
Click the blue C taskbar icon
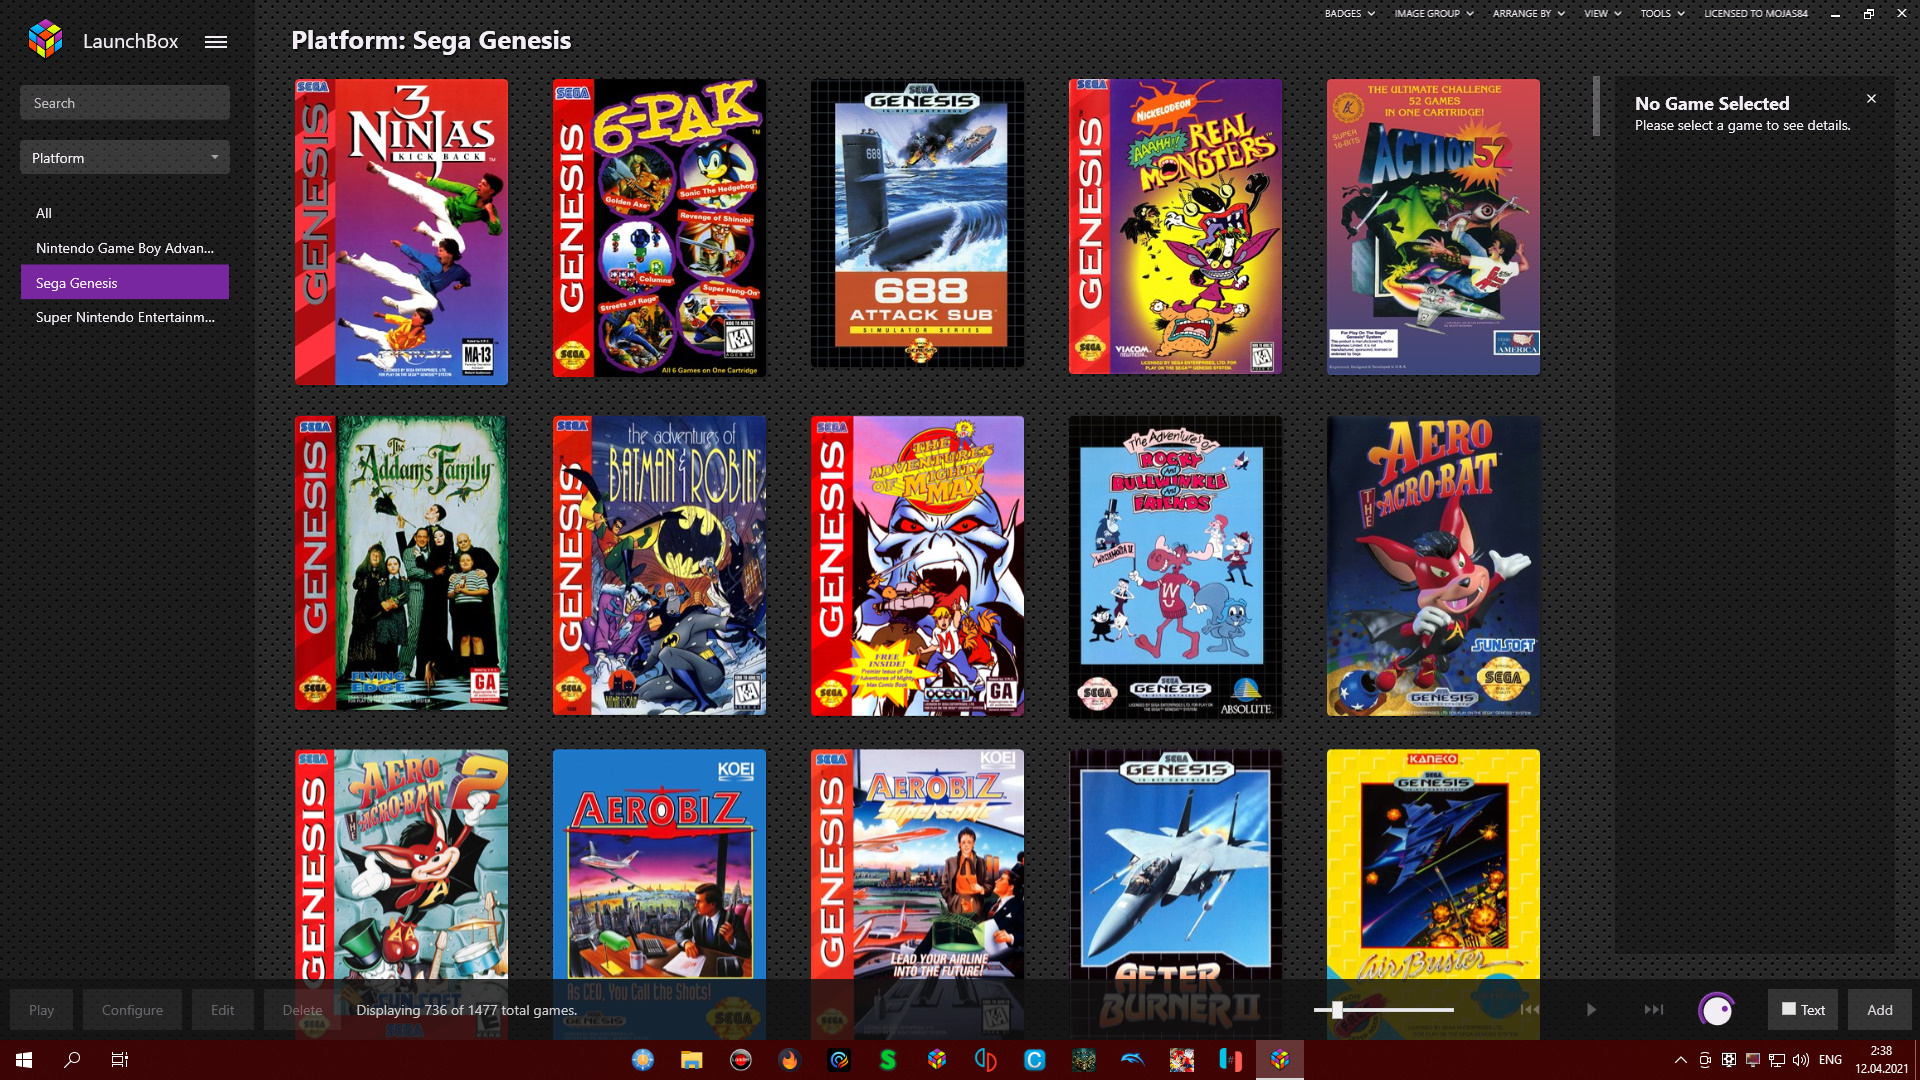click(x=1035, y=1060)
